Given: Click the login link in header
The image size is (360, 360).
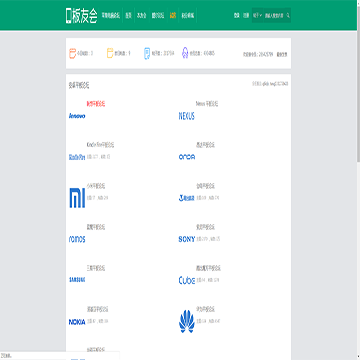Looking at the screenshot, I should (x=237, y=15).
